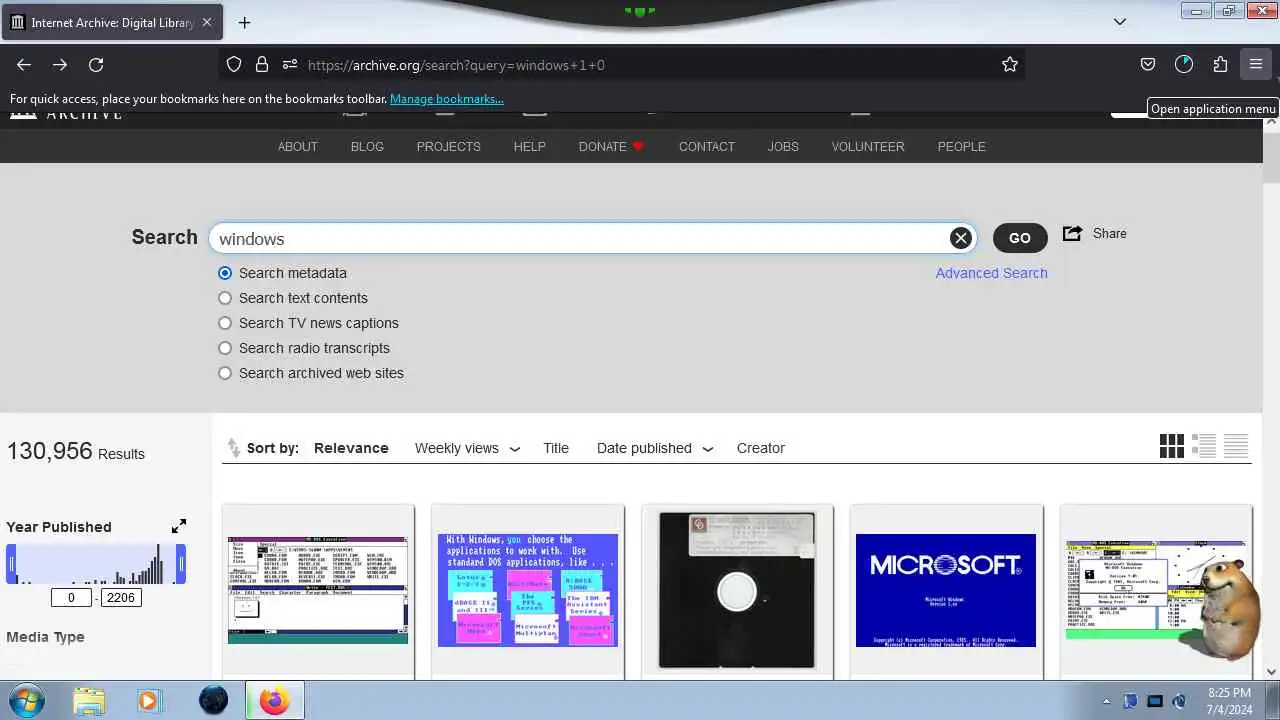The height and width of the screenshot is (720, 1280).
Task: Click the volume tray icon
Action: pos(1180,701)
